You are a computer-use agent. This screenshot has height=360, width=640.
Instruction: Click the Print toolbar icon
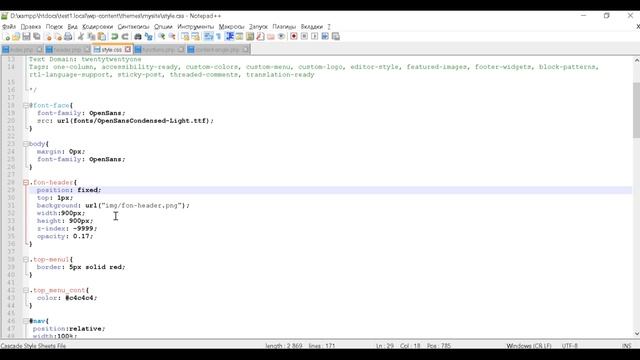pos(68,37)
